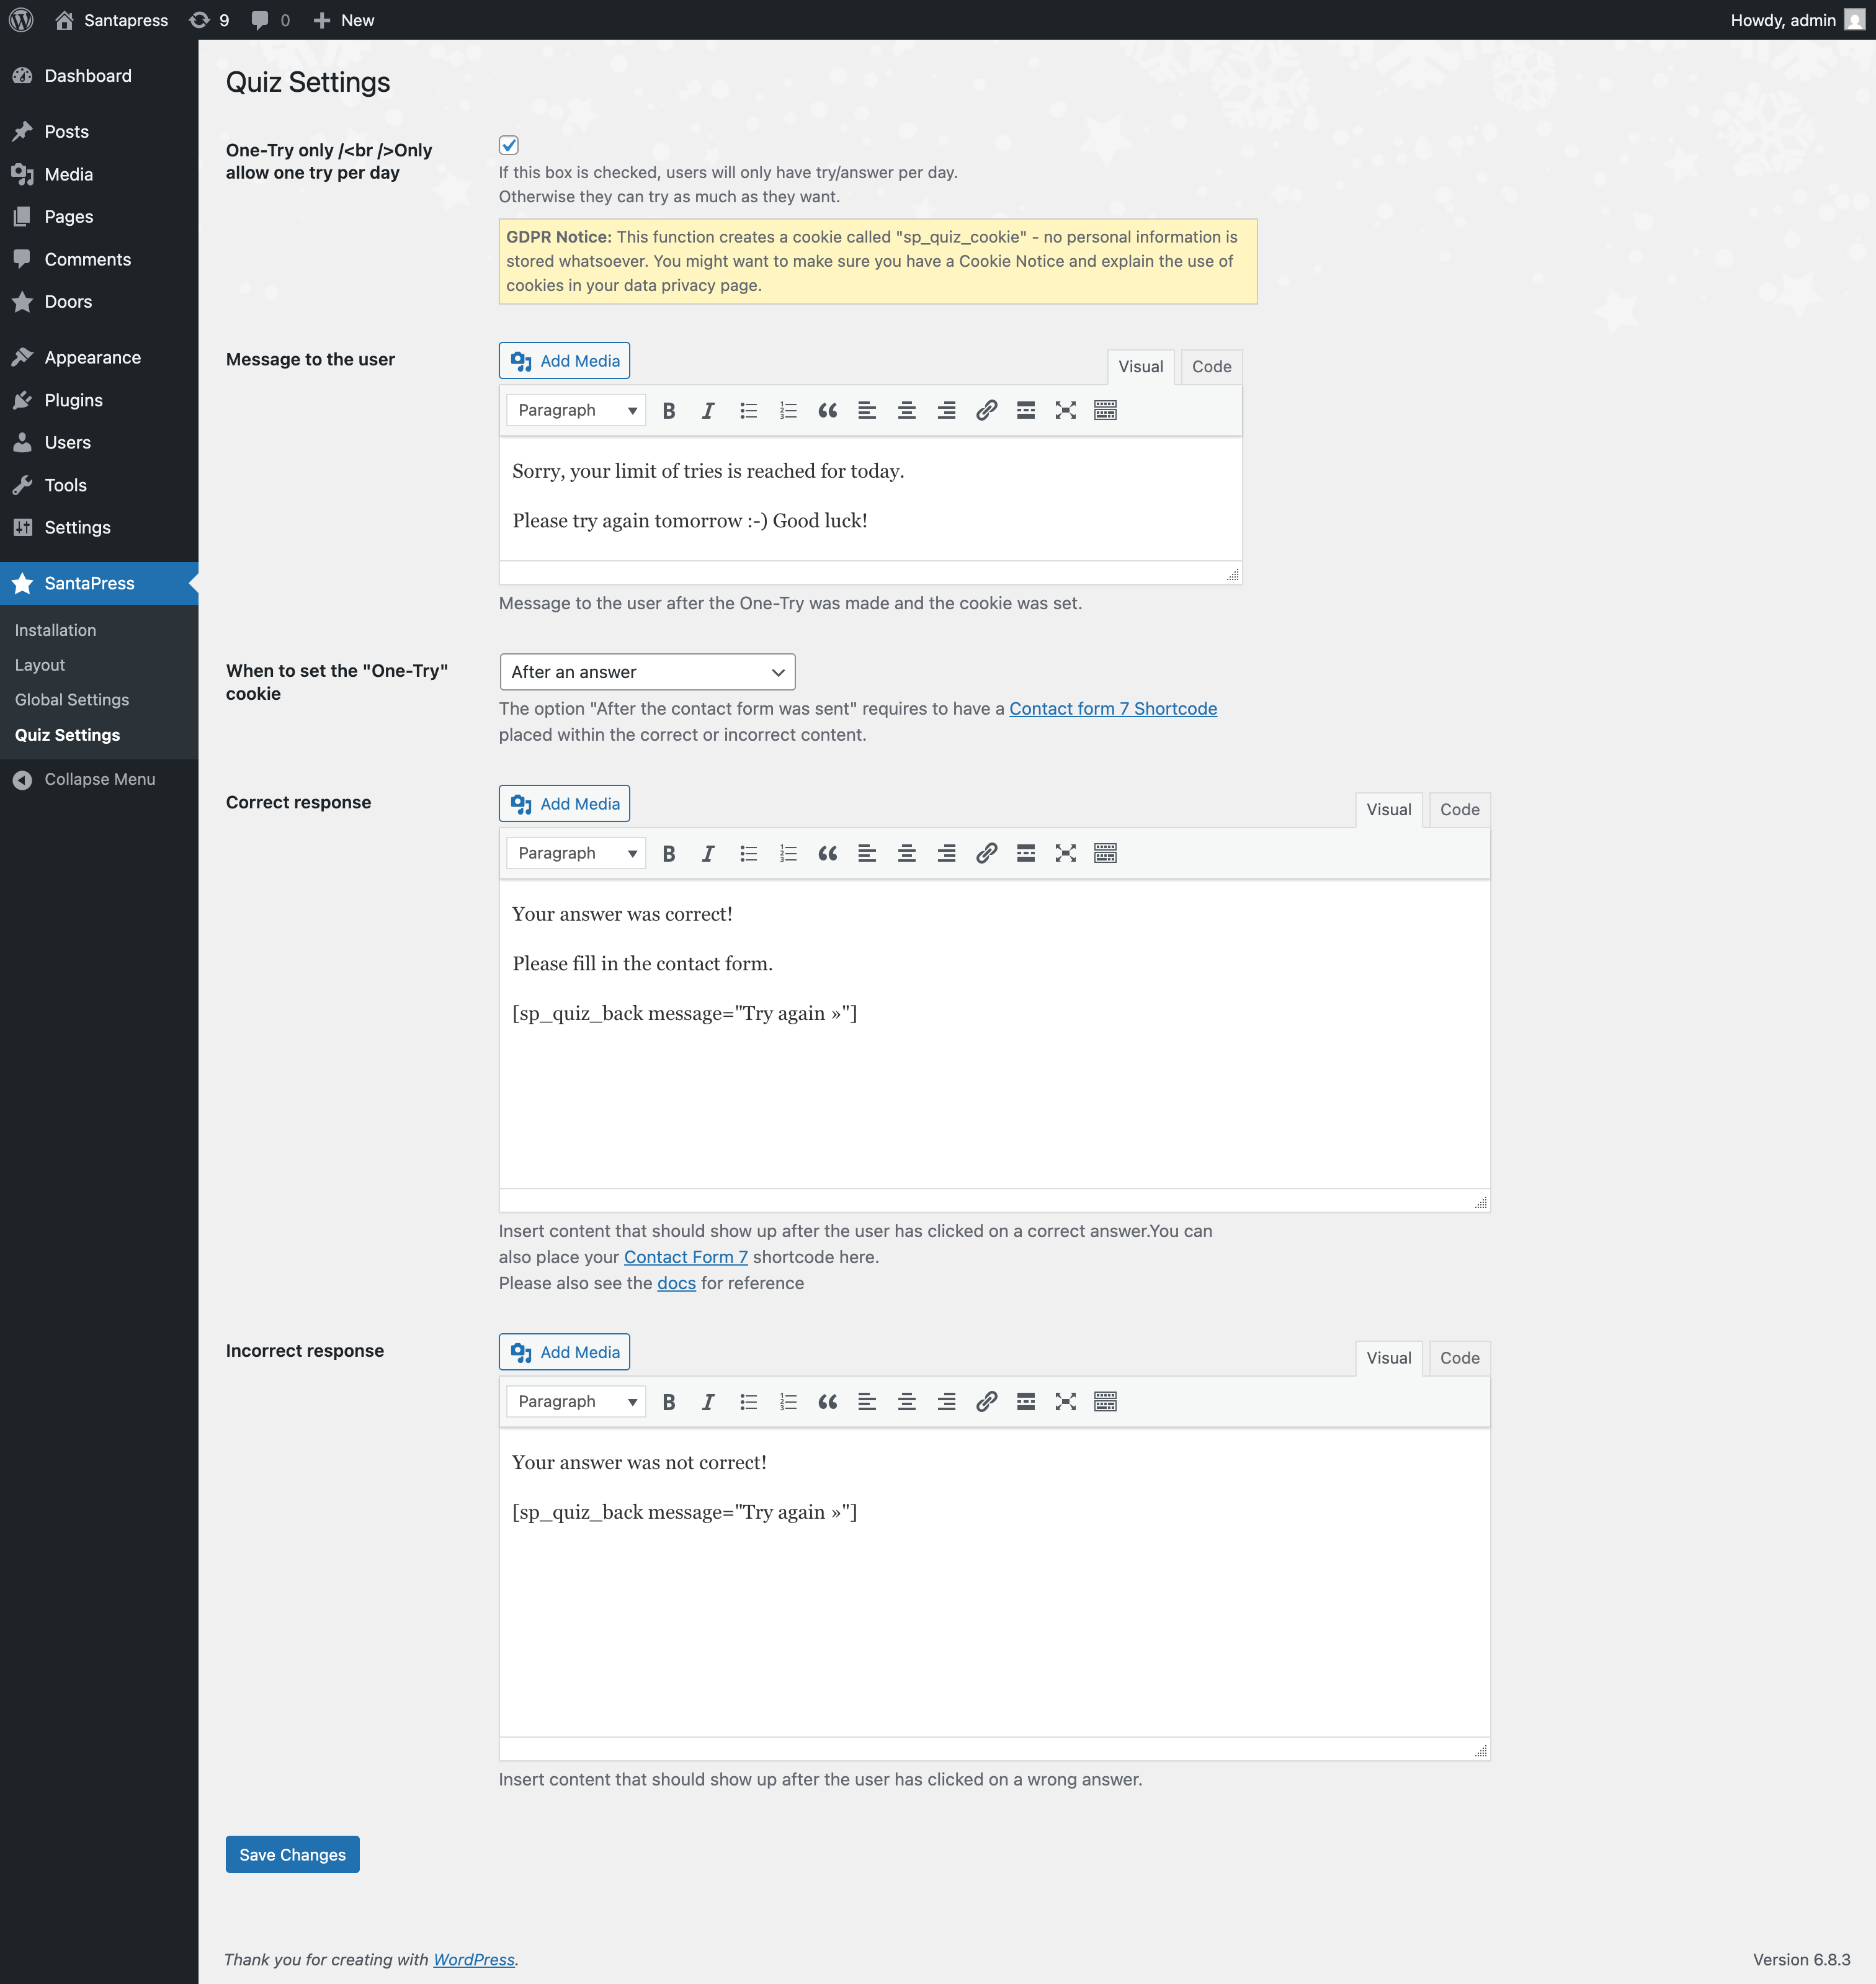Screen dimensions: 1876x1984
Task: Open the Contact form 7 Shortcode link
Action: click(x=1112, y=708)
